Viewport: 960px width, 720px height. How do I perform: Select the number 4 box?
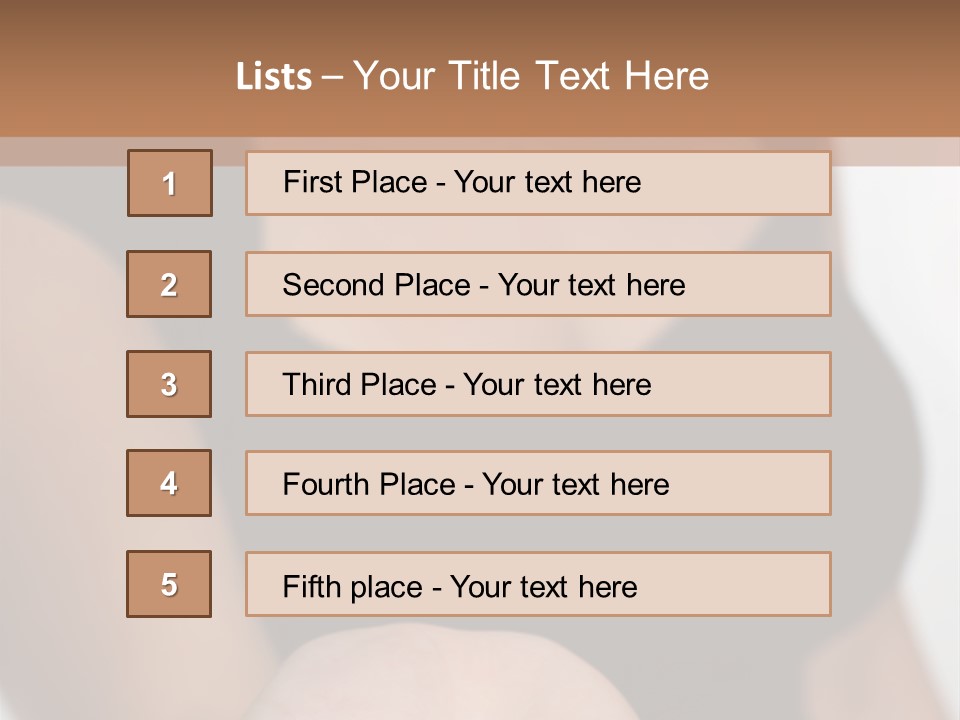click(x=169, y=483)
